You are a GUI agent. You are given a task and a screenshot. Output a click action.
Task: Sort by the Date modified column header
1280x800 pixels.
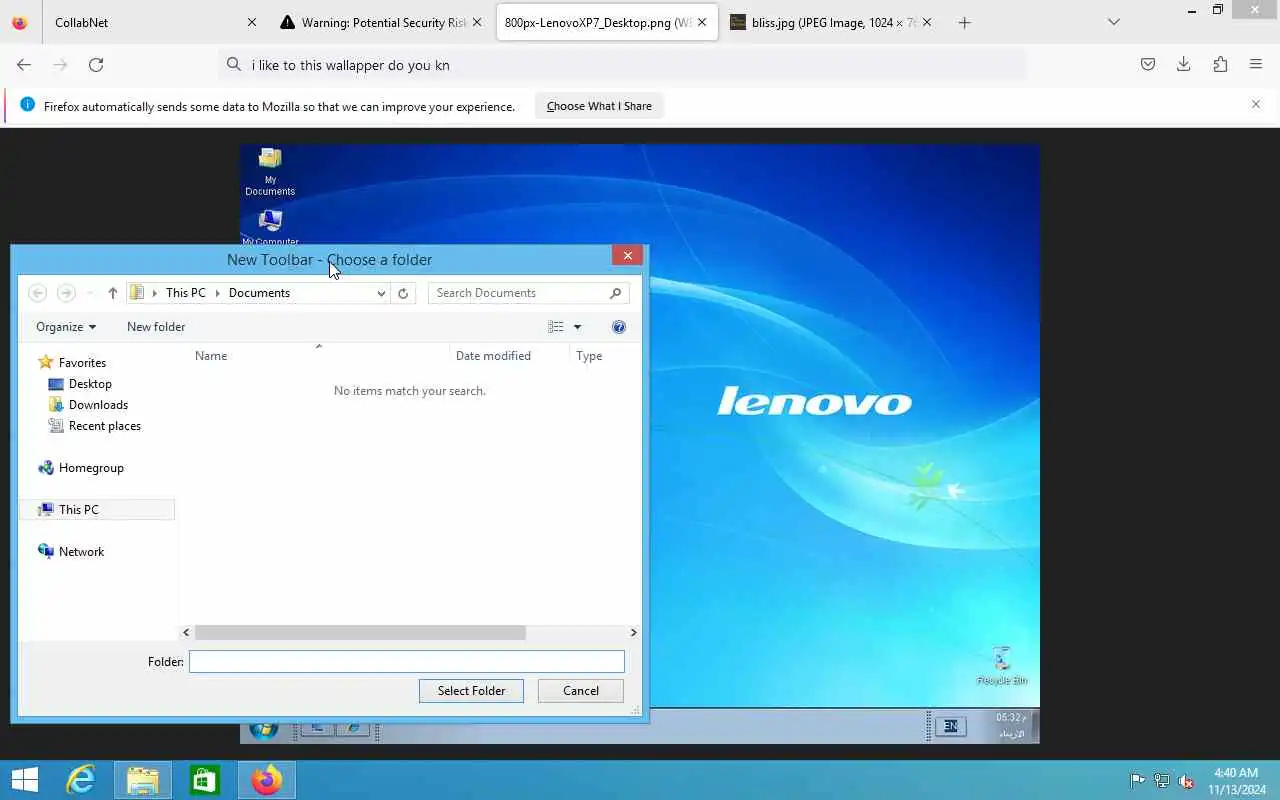tap(493, 356)
